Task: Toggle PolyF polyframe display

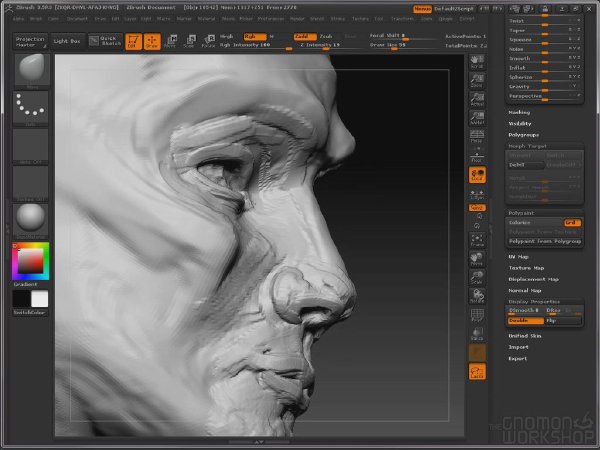Action: click(x=477, y=315)
